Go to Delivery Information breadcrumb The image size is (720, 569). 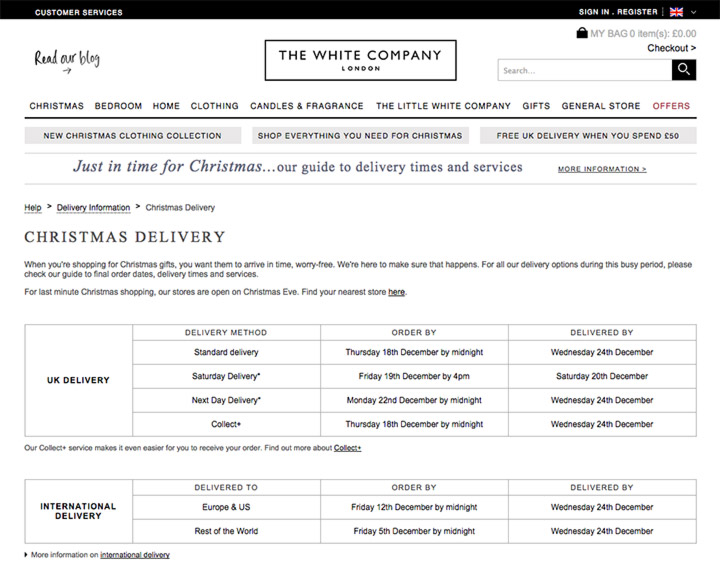(x=93, y=208)
